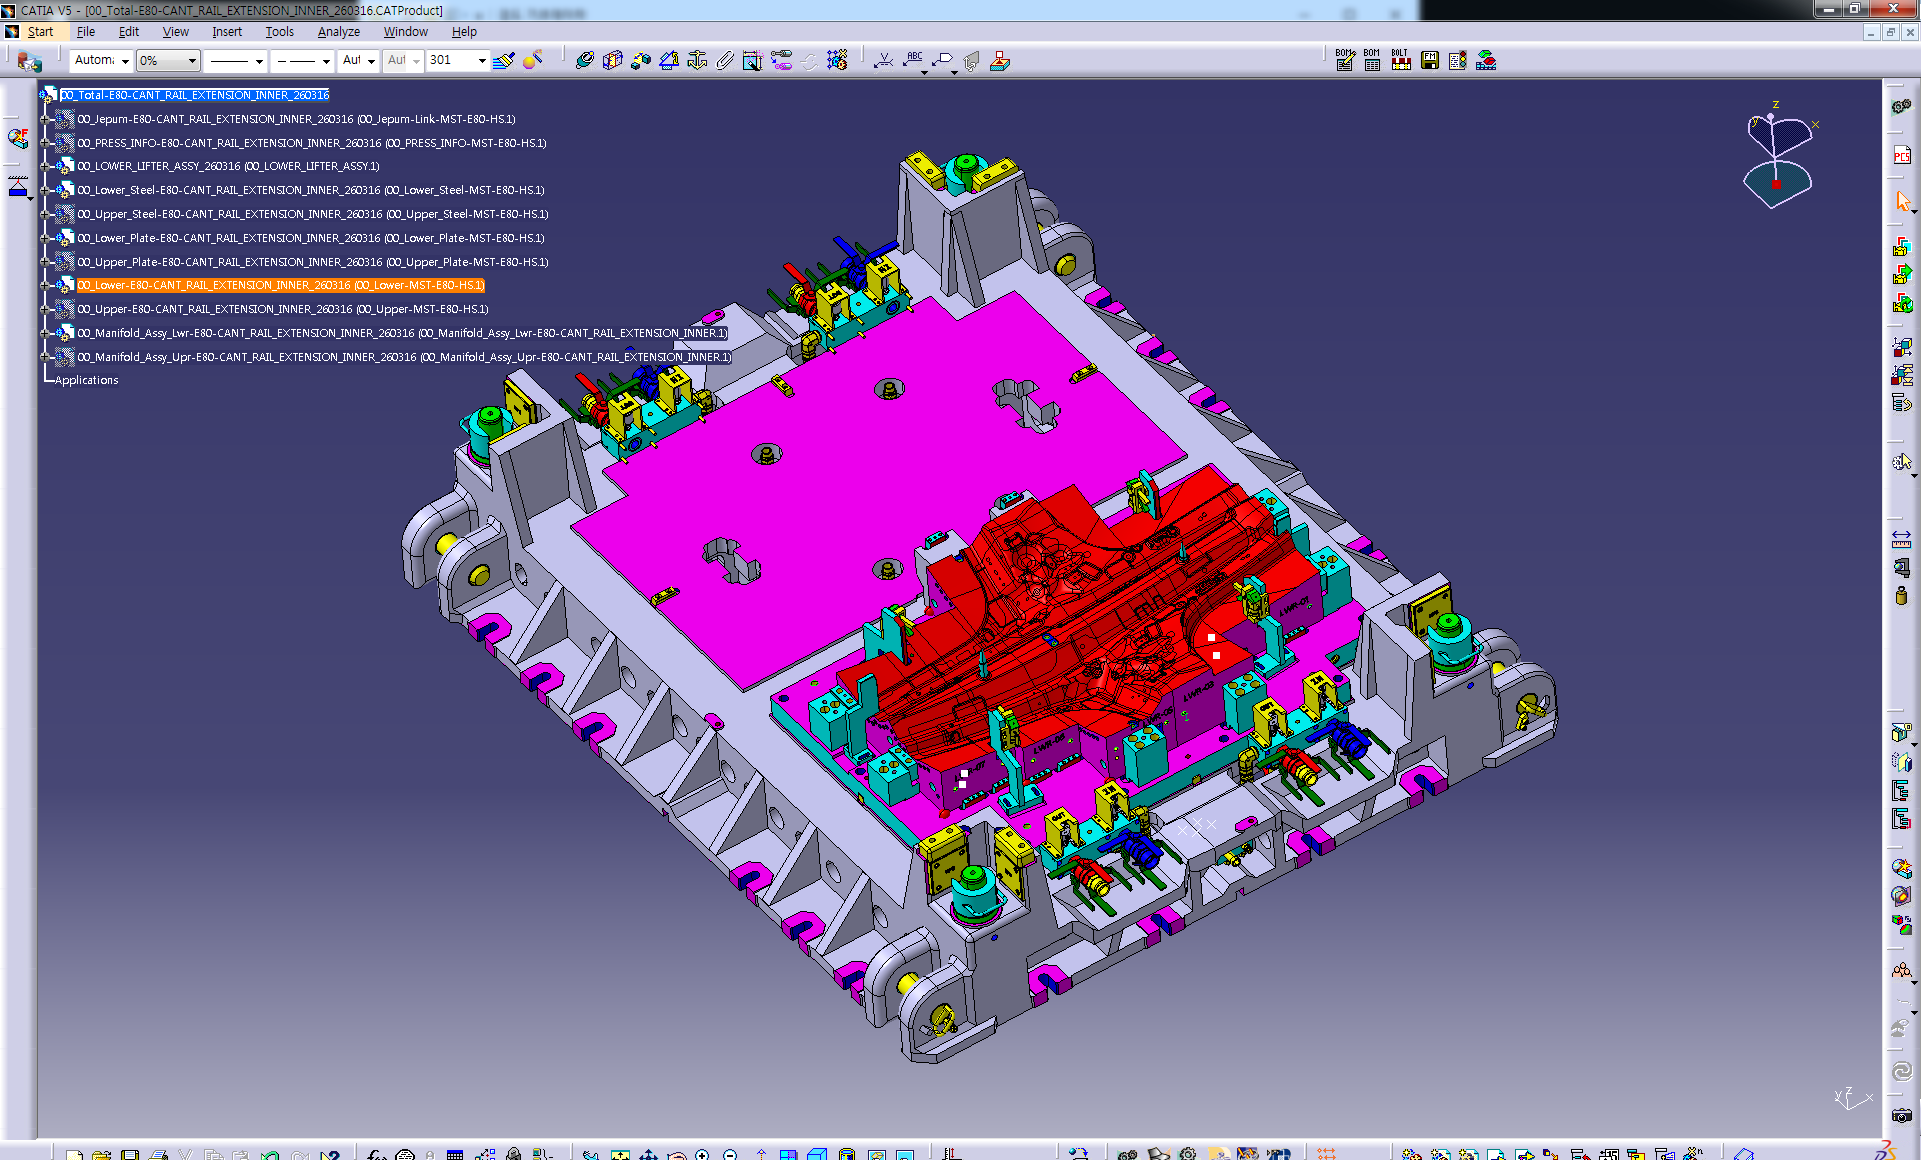Open the Insert menu
This screenshot has height=1160, width=1921.
[x=227, y=32]
